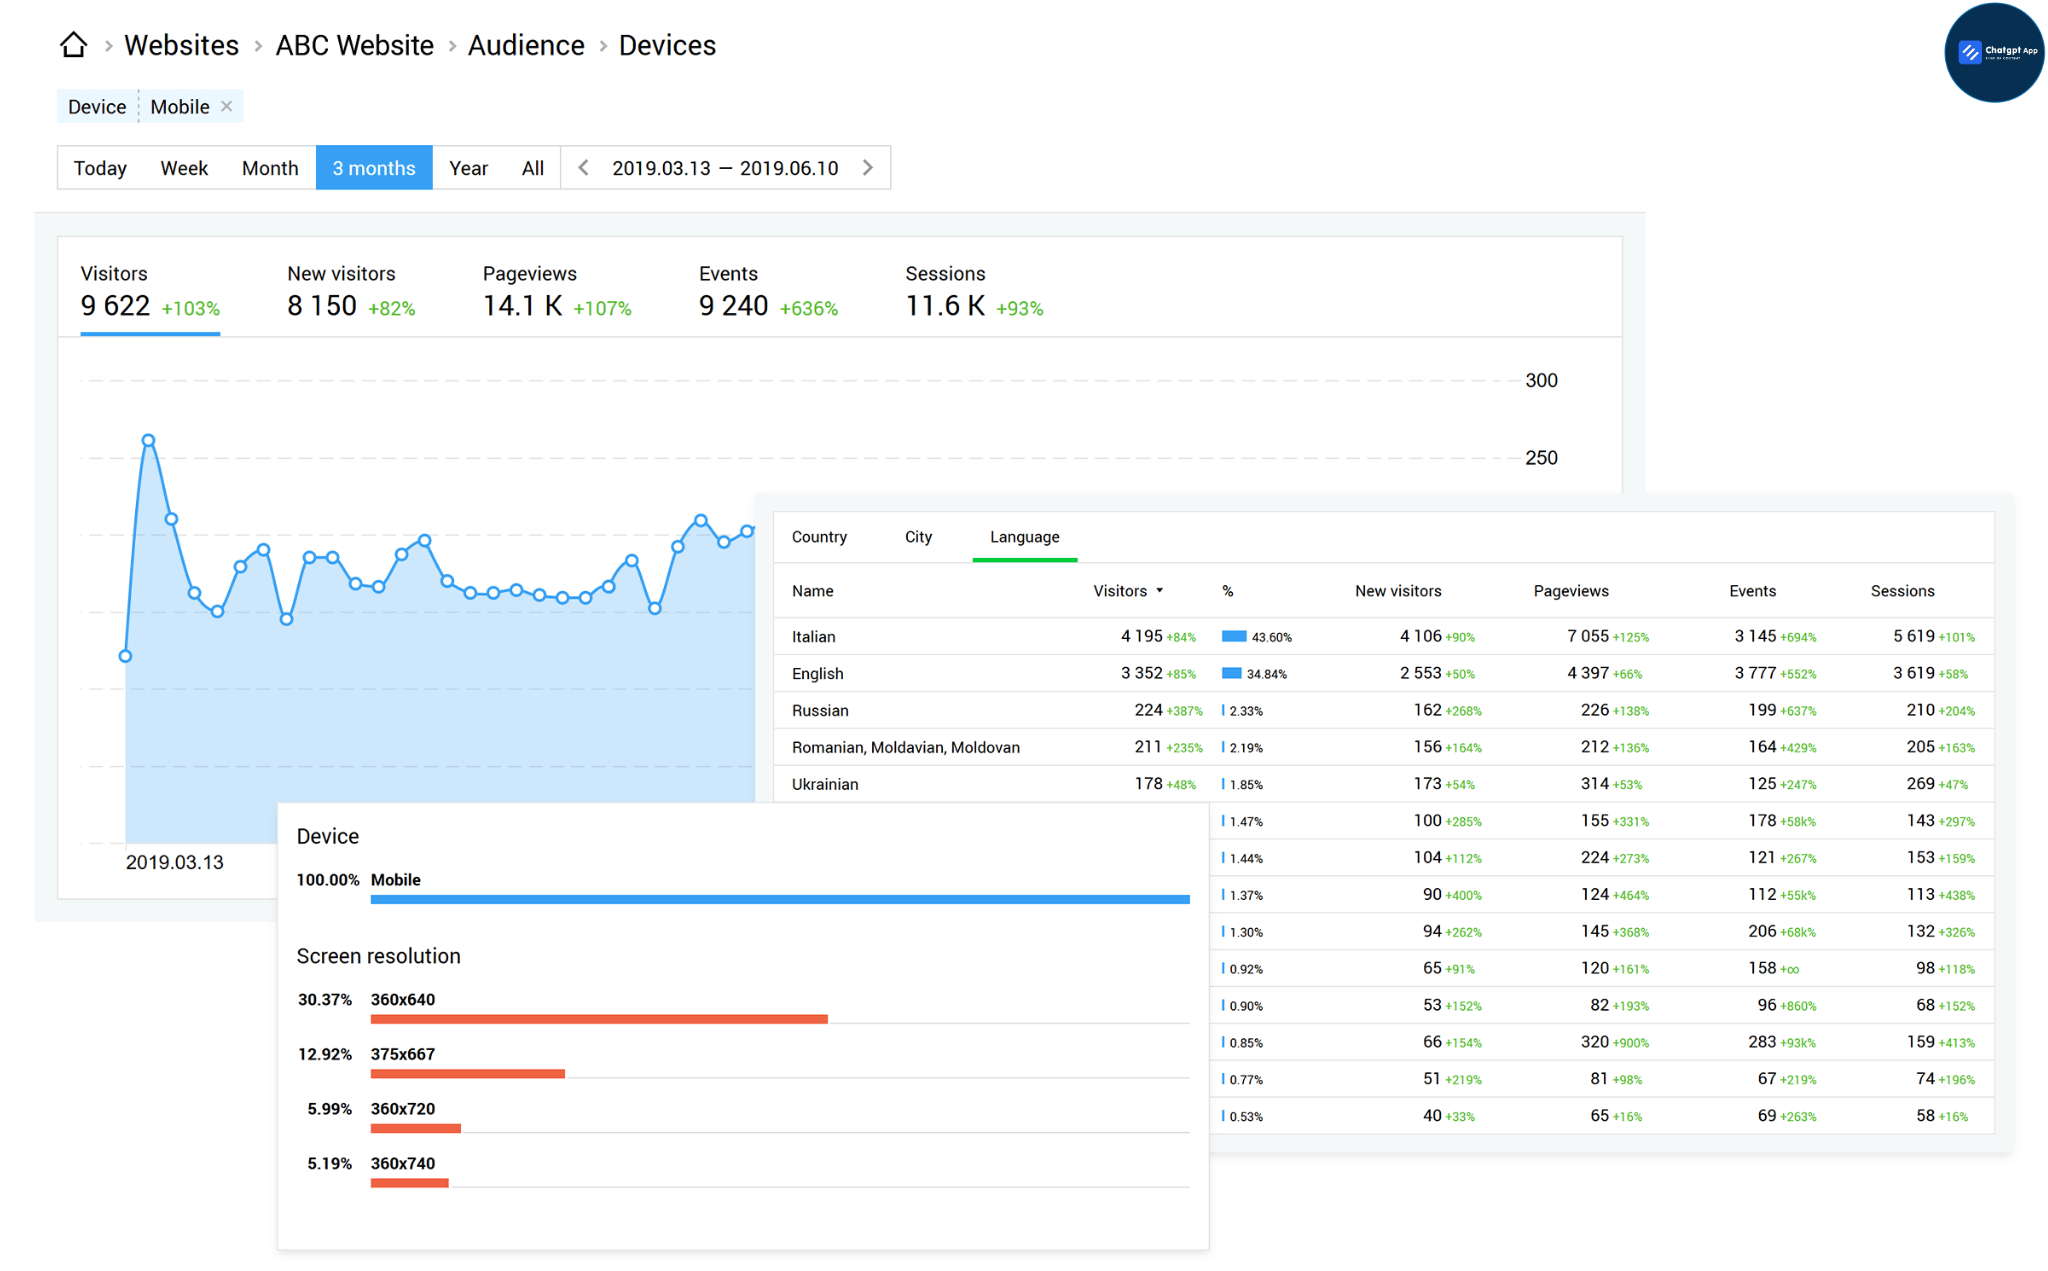This screenshot has width=2048, height=1271.
Task: Sort by Visitors column dropdown arrow
Action: click(x=1160, y=591)
